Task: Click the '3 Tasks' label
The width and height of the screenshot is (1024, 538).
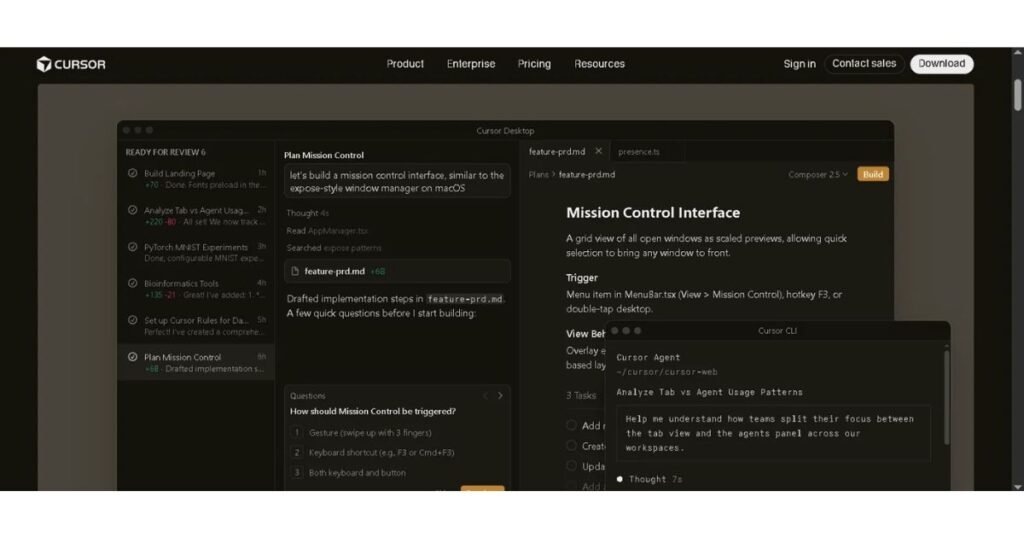Action: 581,395
